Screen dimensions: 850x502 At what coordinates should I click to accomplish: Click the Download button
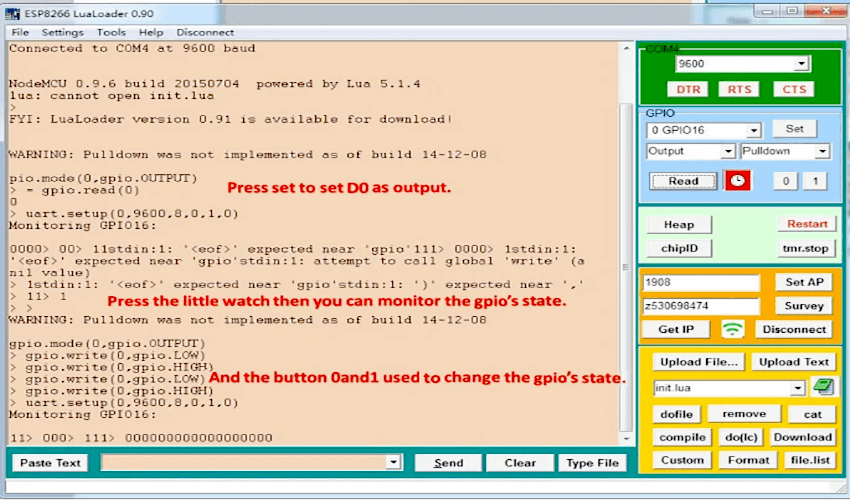tap(802, 437)
